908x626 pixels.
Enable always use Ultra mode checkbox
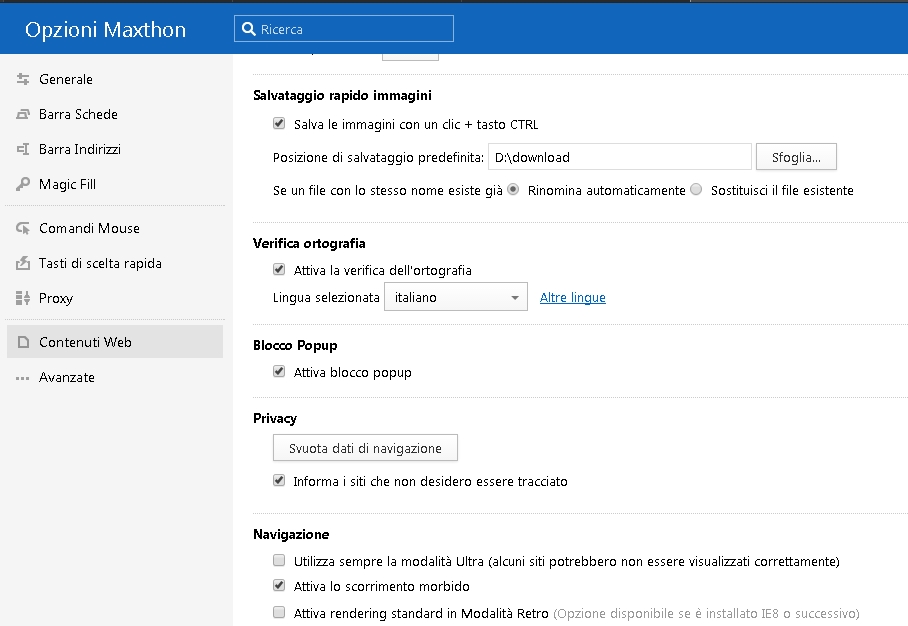coord(279,560)
